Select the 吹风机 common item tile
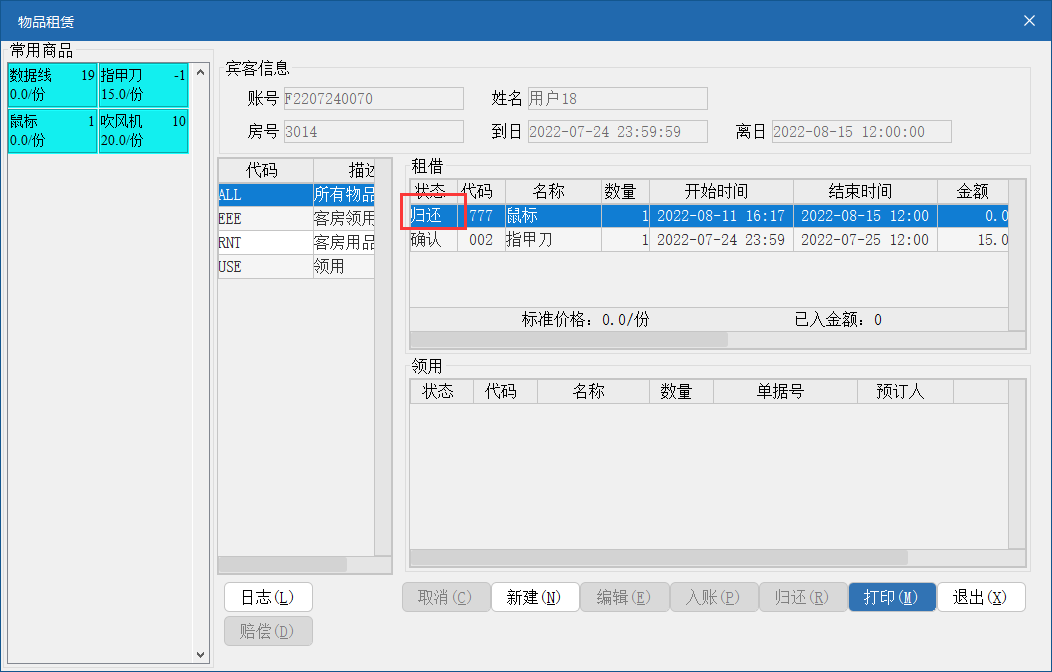Screen dimensions: 1052x672 click(144, 131)
